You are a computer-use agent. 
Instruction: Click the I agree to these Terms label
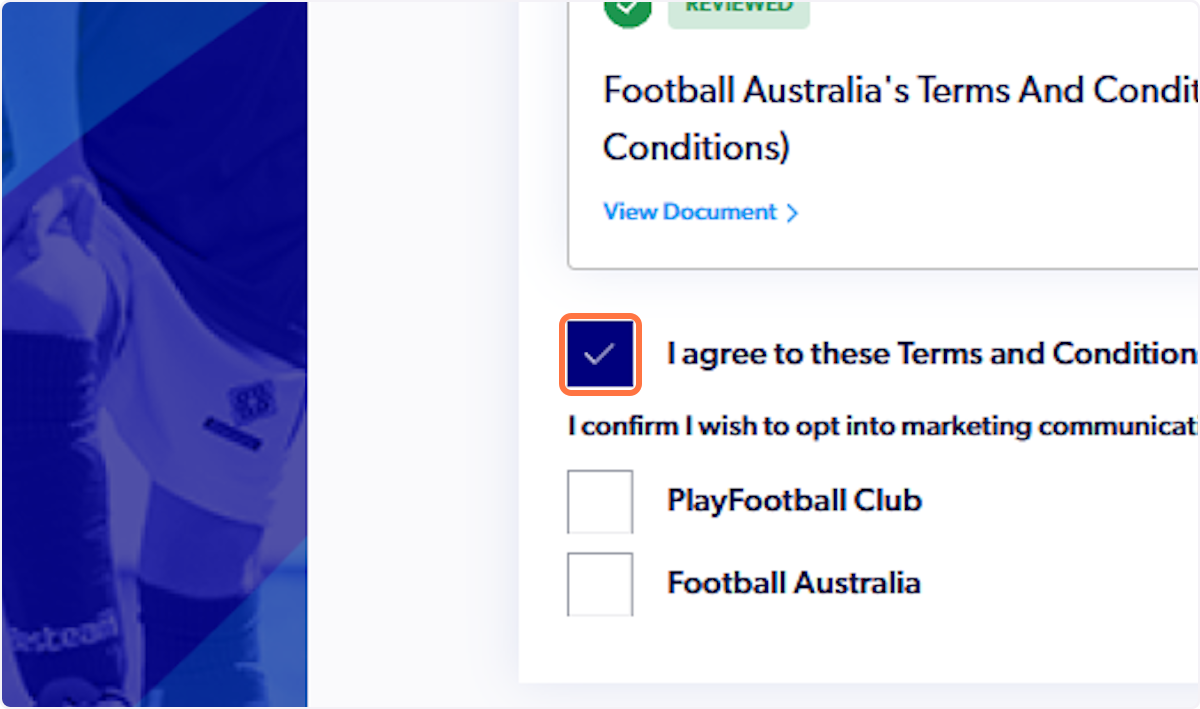pyautogui.click(x=930, y=353)
